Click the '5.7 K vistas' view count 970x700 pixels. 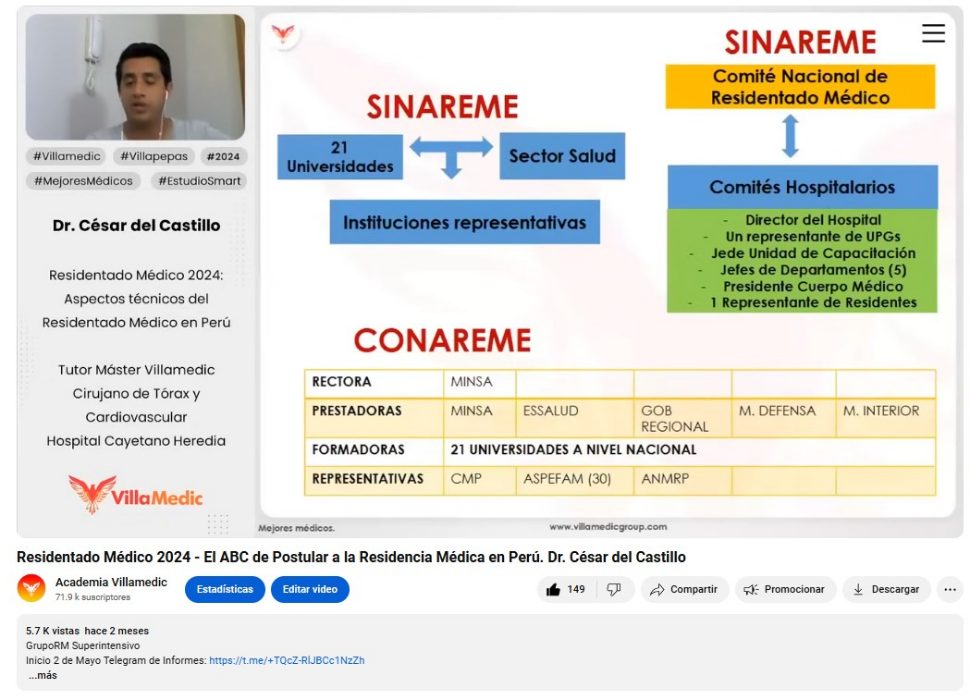tap(53, 631)
